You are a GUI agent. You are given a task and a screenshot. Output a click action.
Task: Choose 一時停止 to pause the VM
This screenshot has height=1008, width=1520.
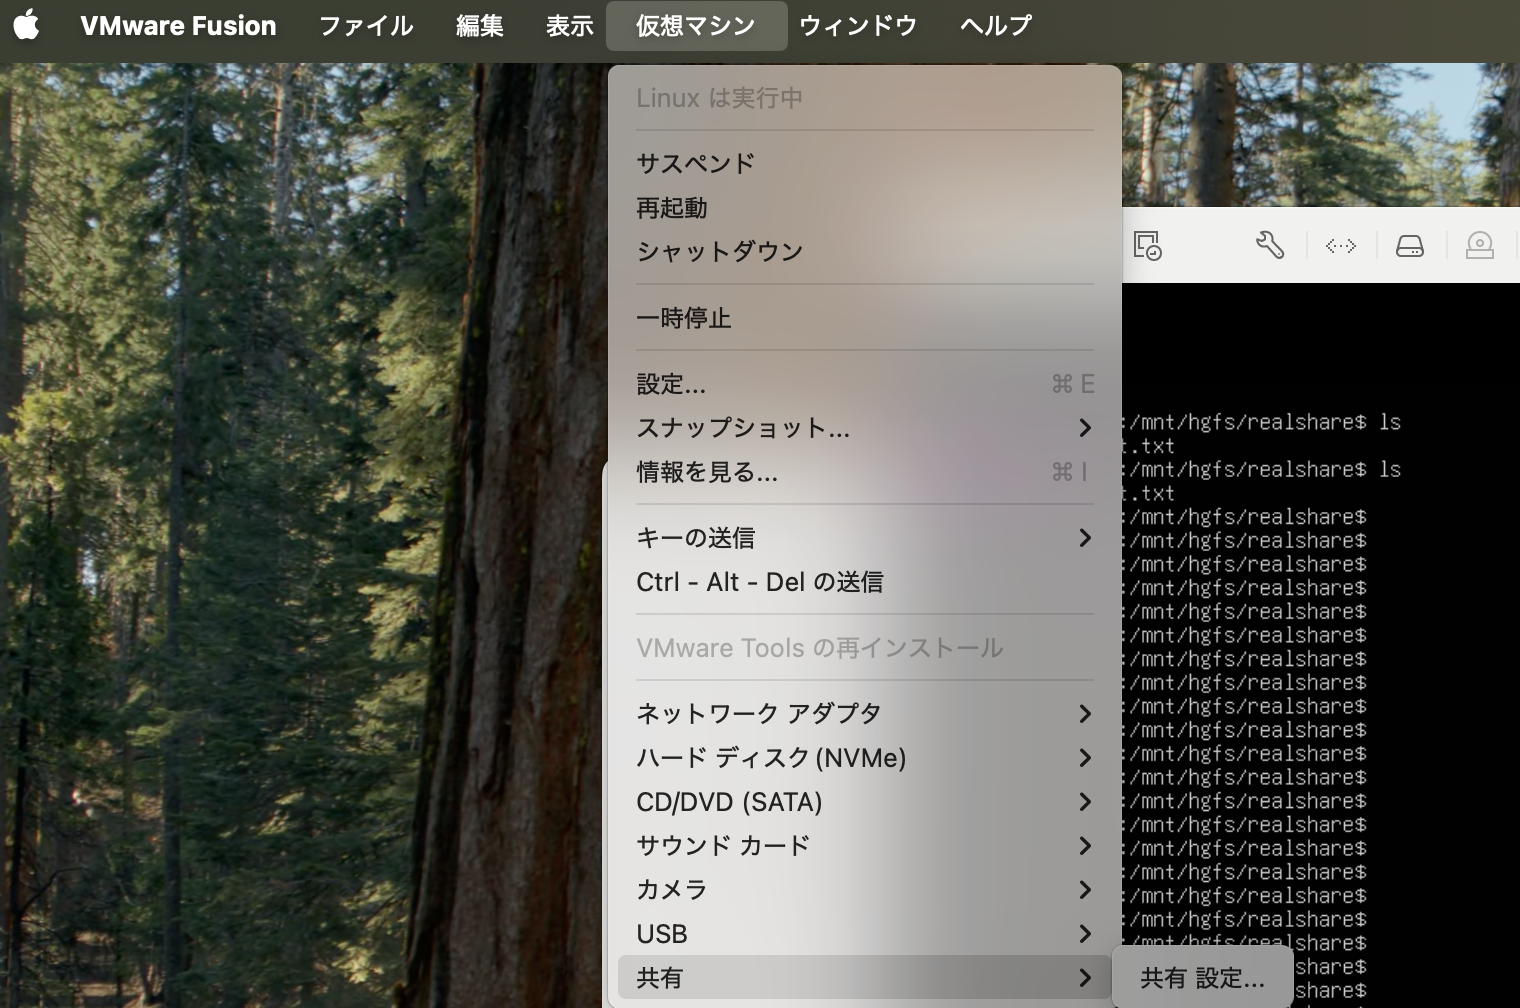(864, 318)
